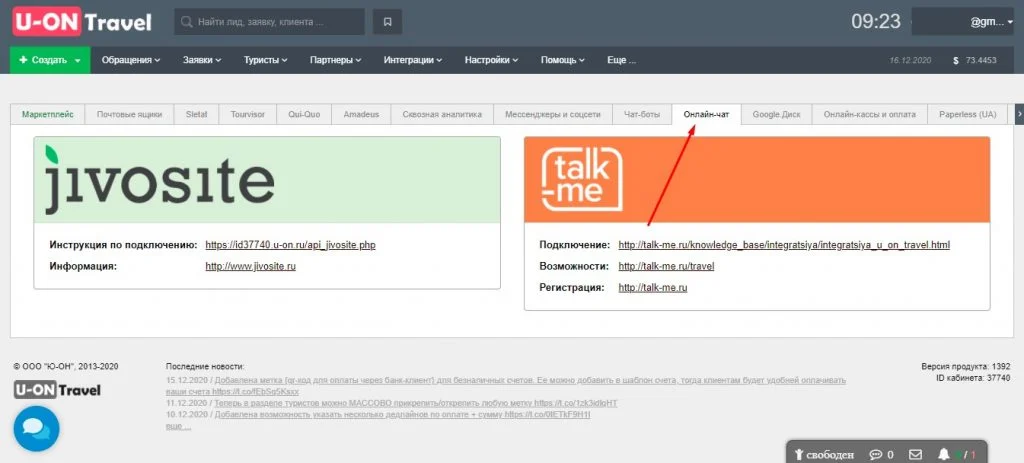Screen dimensions: 1024x463
Task: Focus the lead/client search field
Action: (x=269, y=22)
